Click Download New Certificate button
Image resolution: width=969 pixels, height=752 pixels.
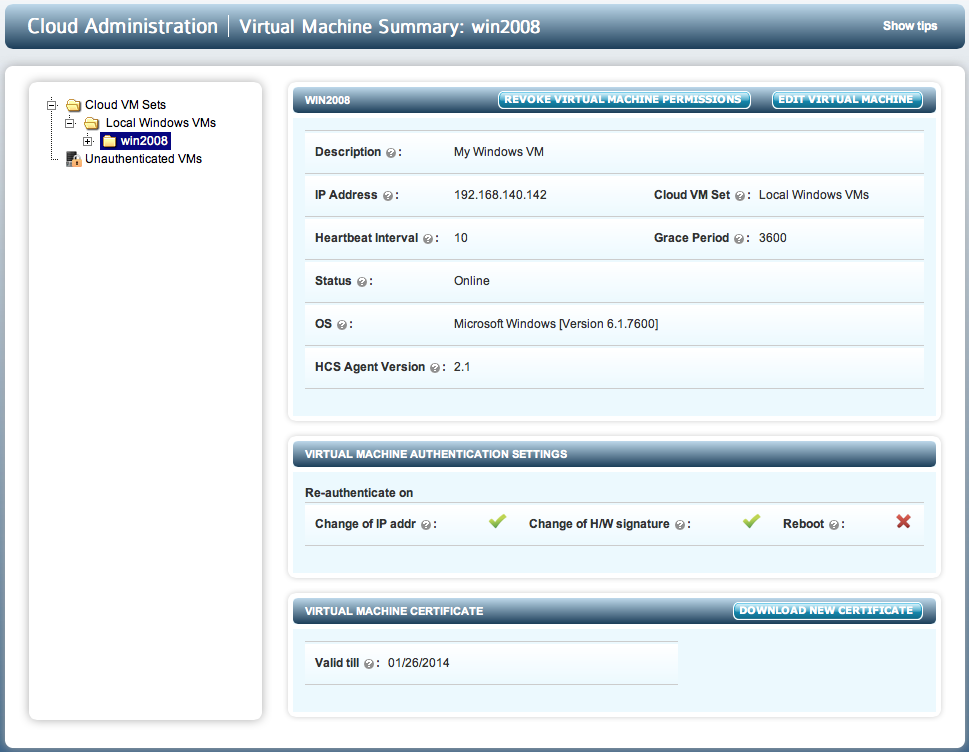pos(827,611)
